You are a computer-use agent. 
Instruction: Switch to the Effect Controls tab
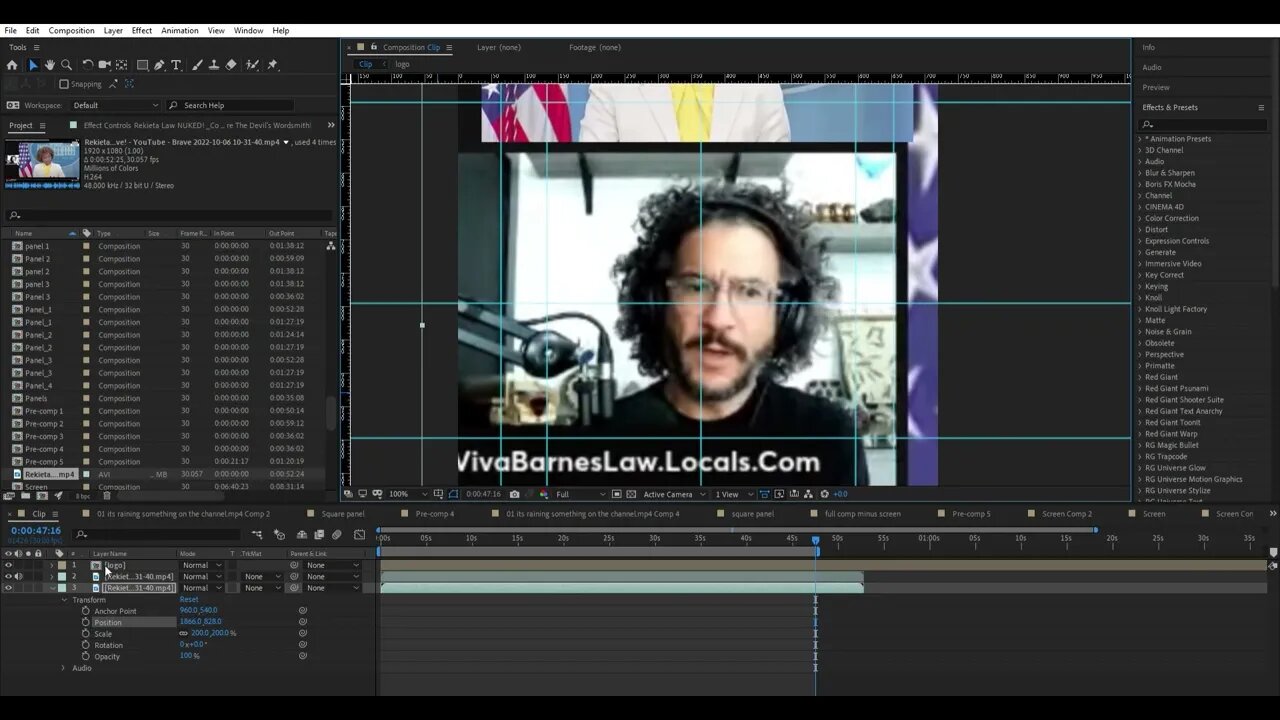pyautogui.click(x=197, y=125)
